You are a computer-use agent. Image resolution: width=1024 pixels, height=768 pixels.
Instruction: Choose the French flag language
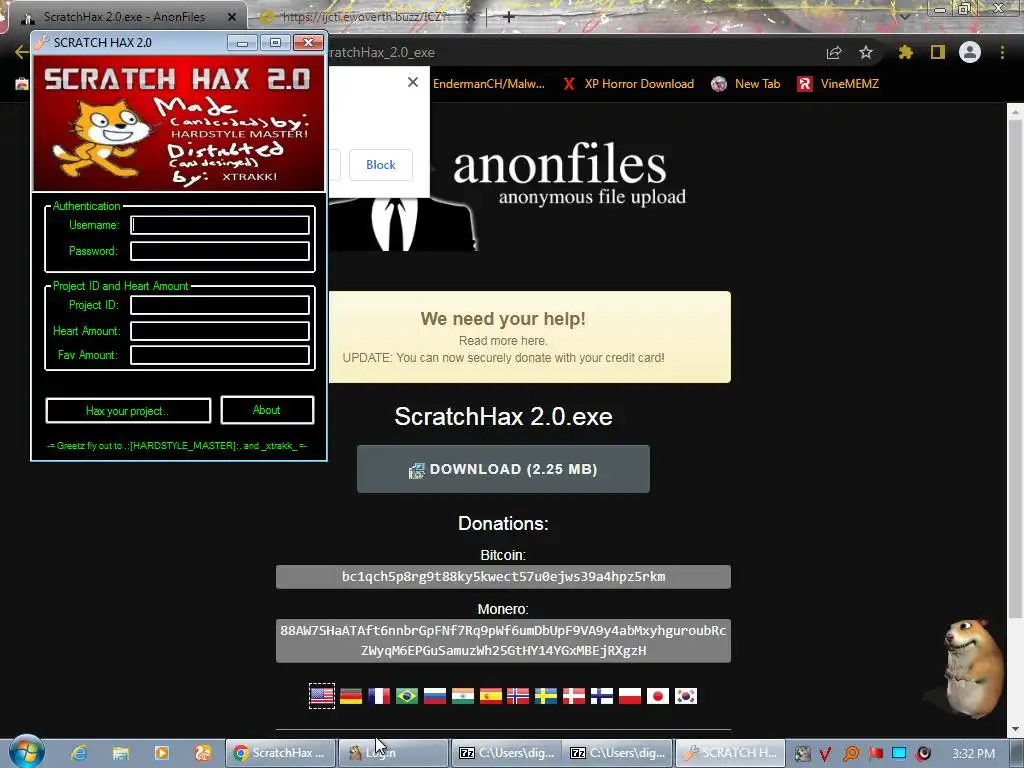click(379, 696)
